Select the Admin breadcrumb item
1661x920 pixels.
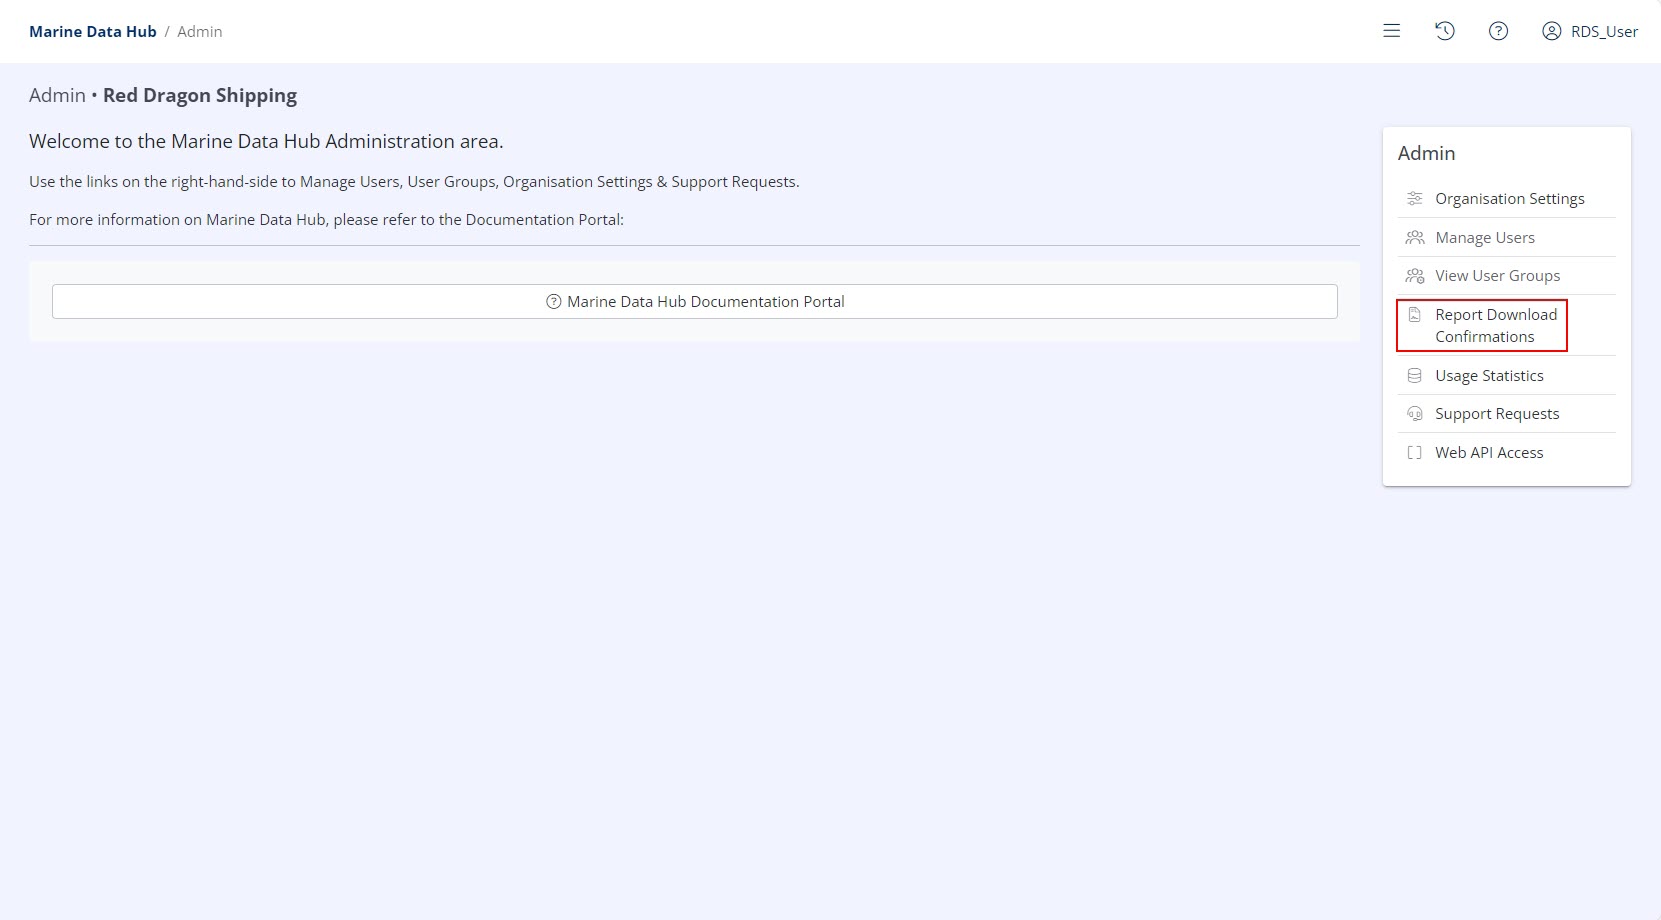(x=200, y=32)
